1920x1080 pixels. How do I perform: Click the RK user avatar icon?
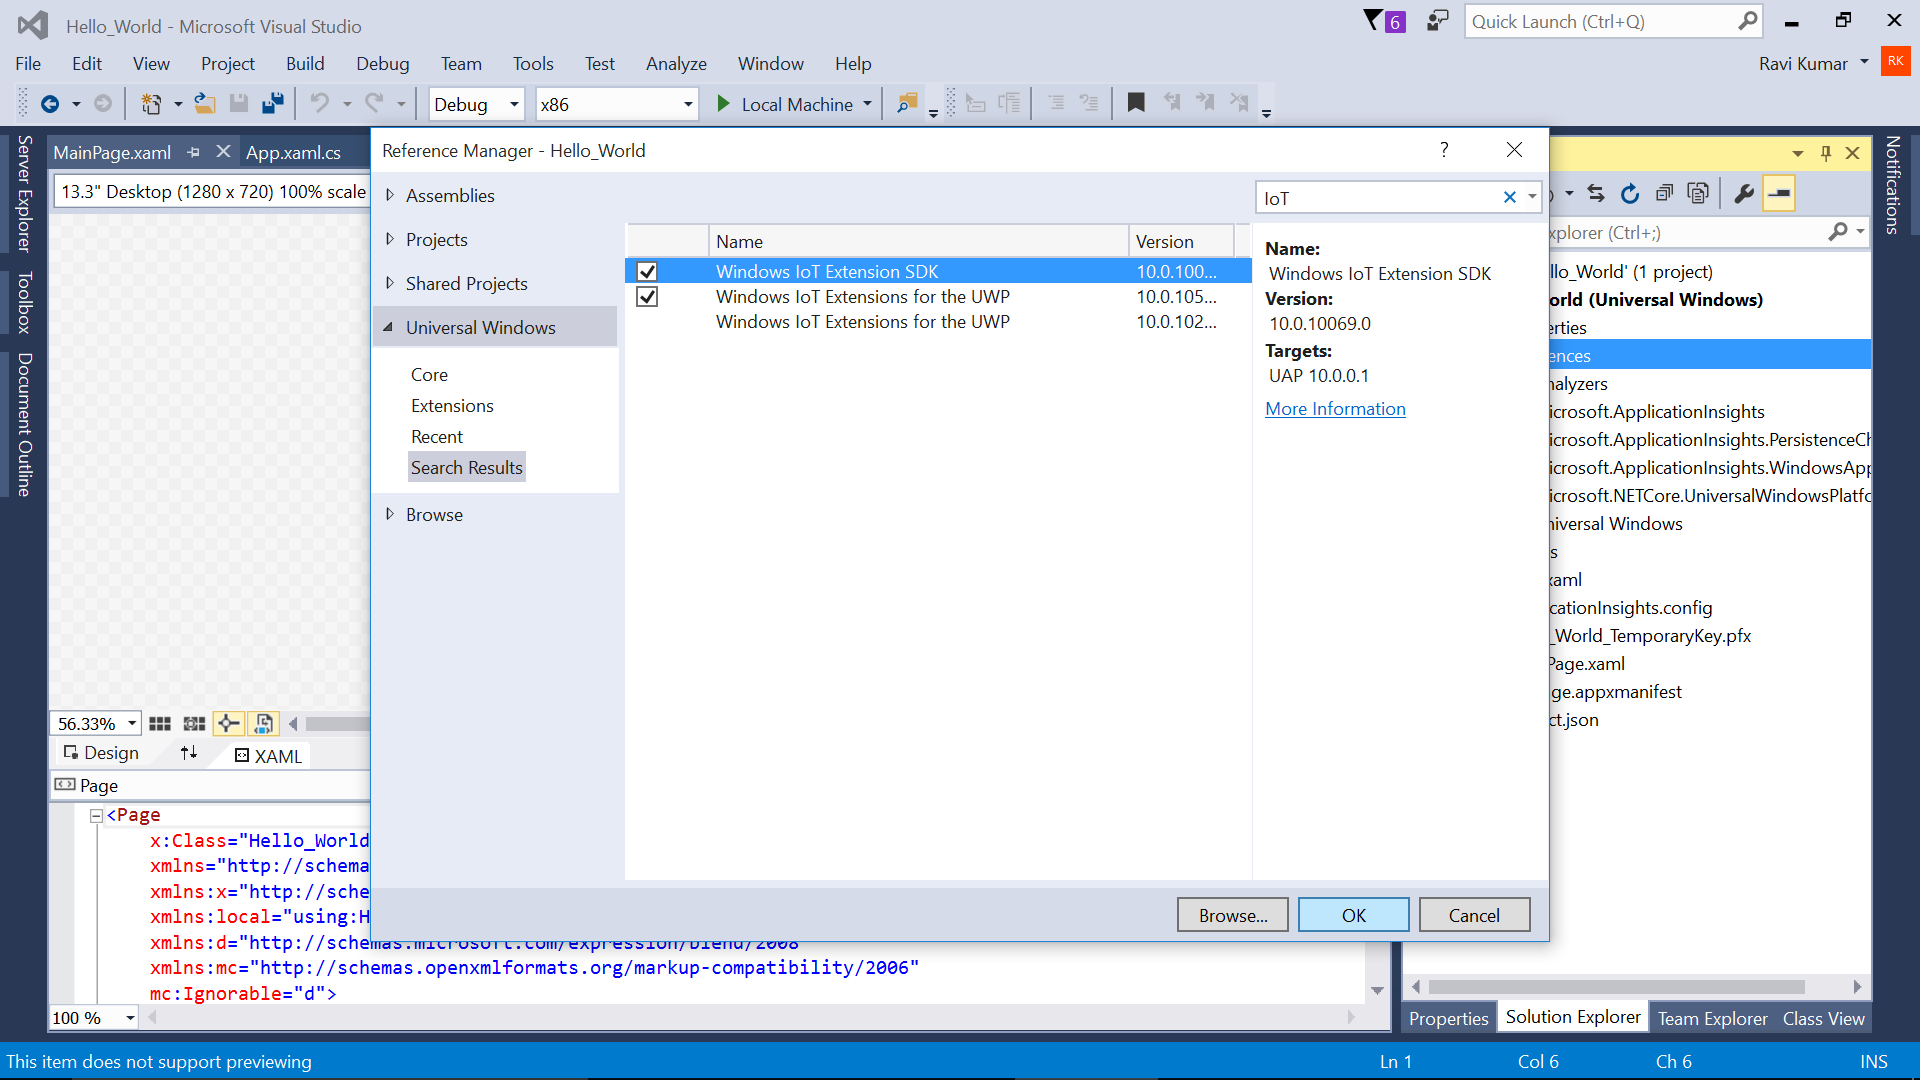[x=1895, y=61]
